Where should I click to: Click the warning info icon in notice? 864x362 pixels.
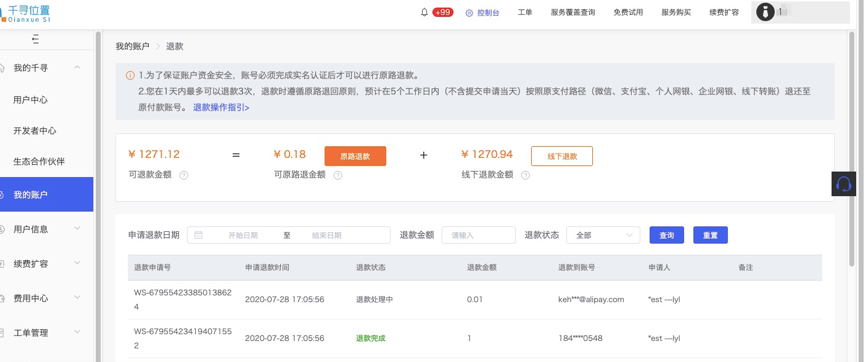(x=130, y=75)
